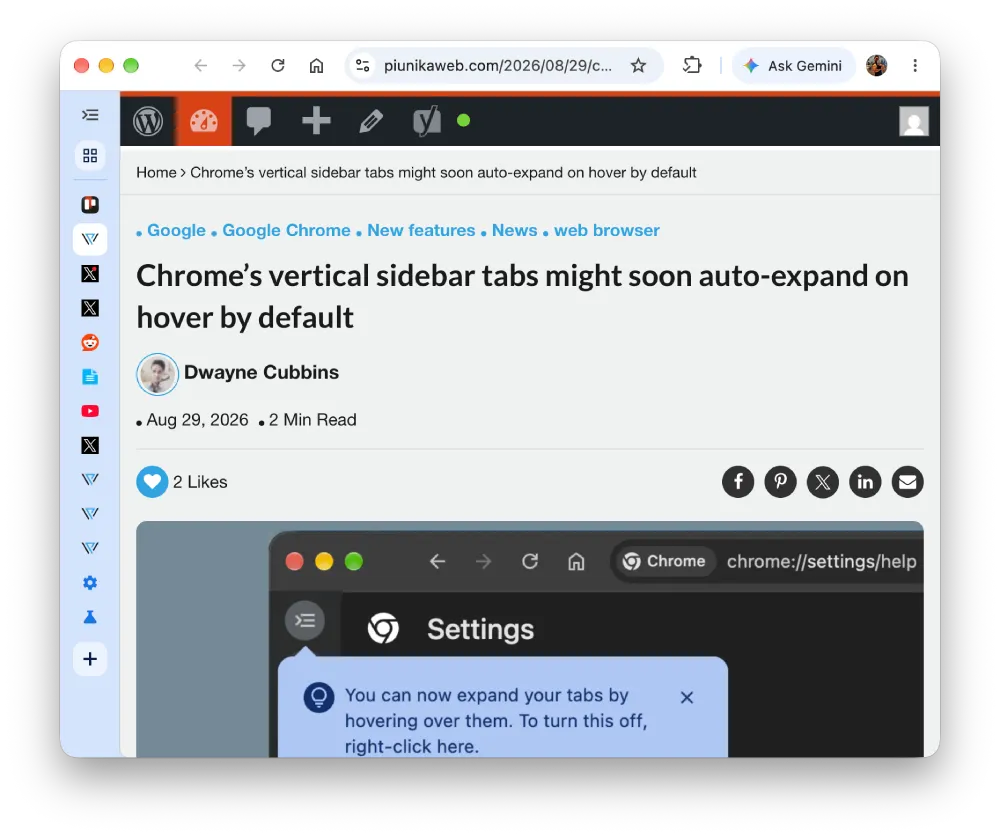Screen dimensions: 1000x837
Task: Open the Google category link
Action: pos(177,230)
